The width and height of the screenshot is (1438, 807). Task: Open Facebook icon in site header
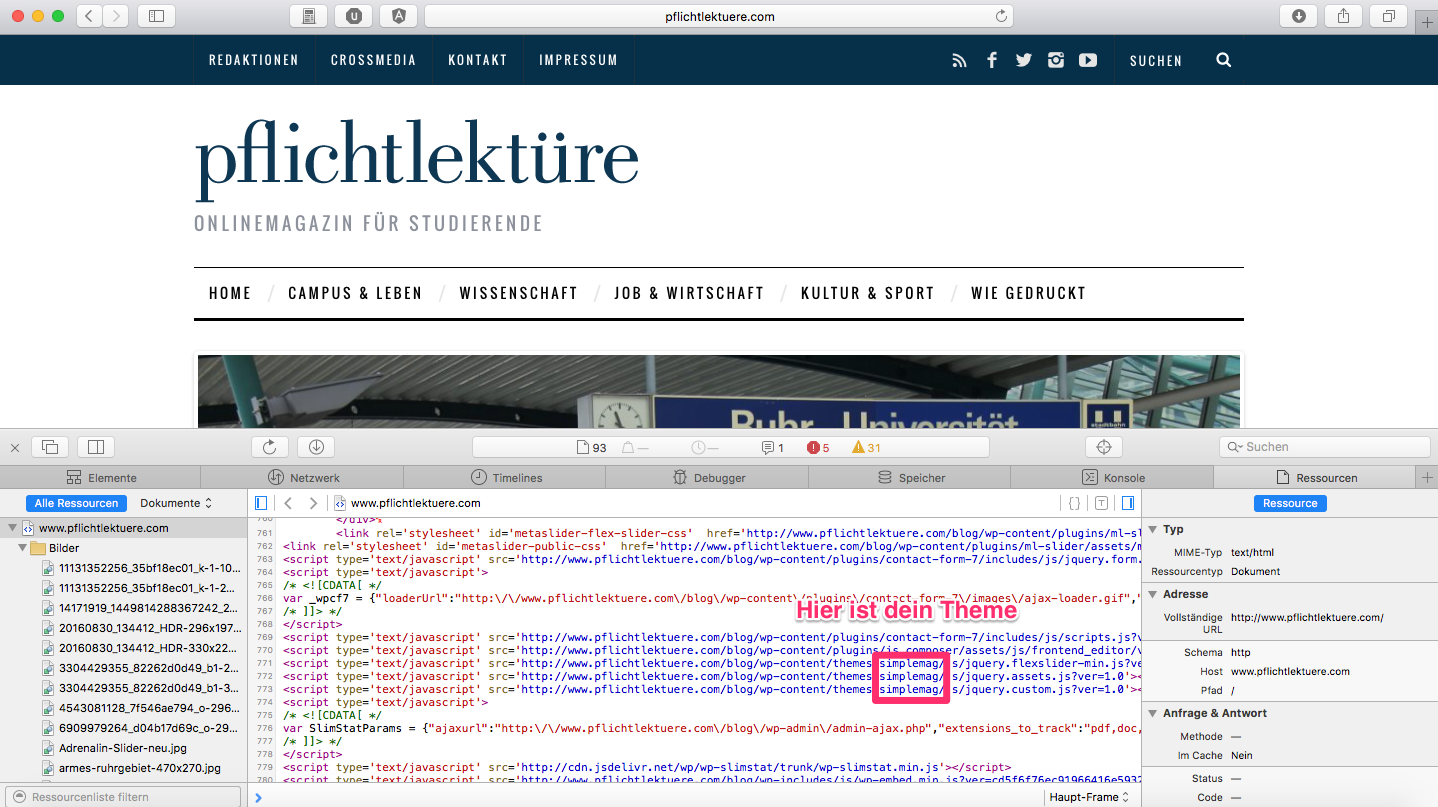(992, 60)
